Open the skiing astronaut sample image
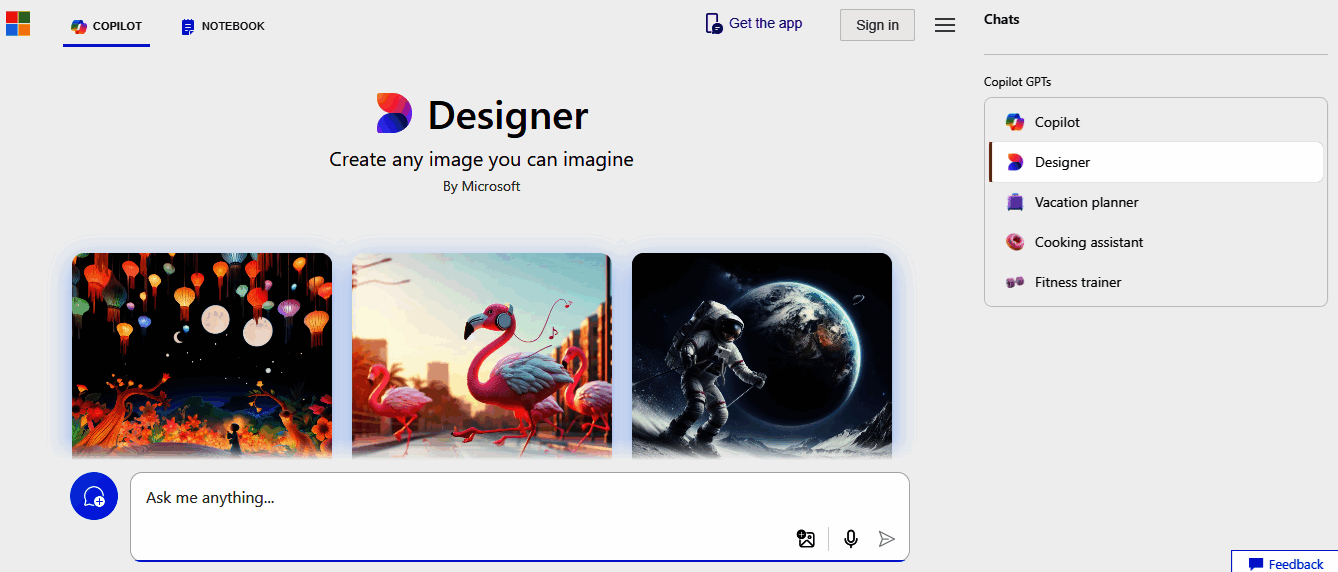 pyautogui.click(x=762, y=355)
